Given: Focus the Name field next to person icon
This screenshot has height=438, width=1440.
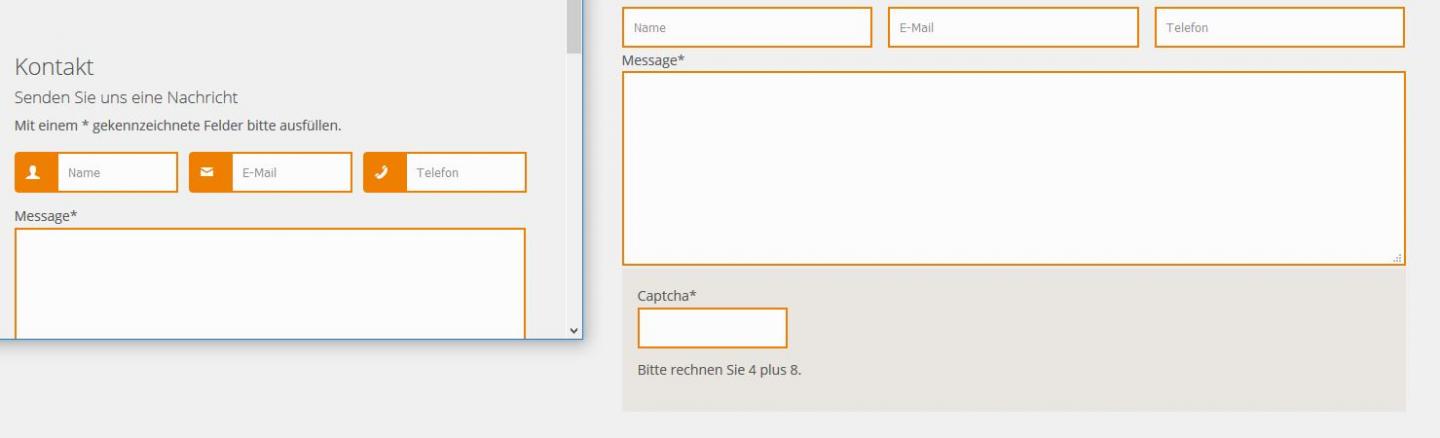Looking at the screenshot, I should click(117, 173).
